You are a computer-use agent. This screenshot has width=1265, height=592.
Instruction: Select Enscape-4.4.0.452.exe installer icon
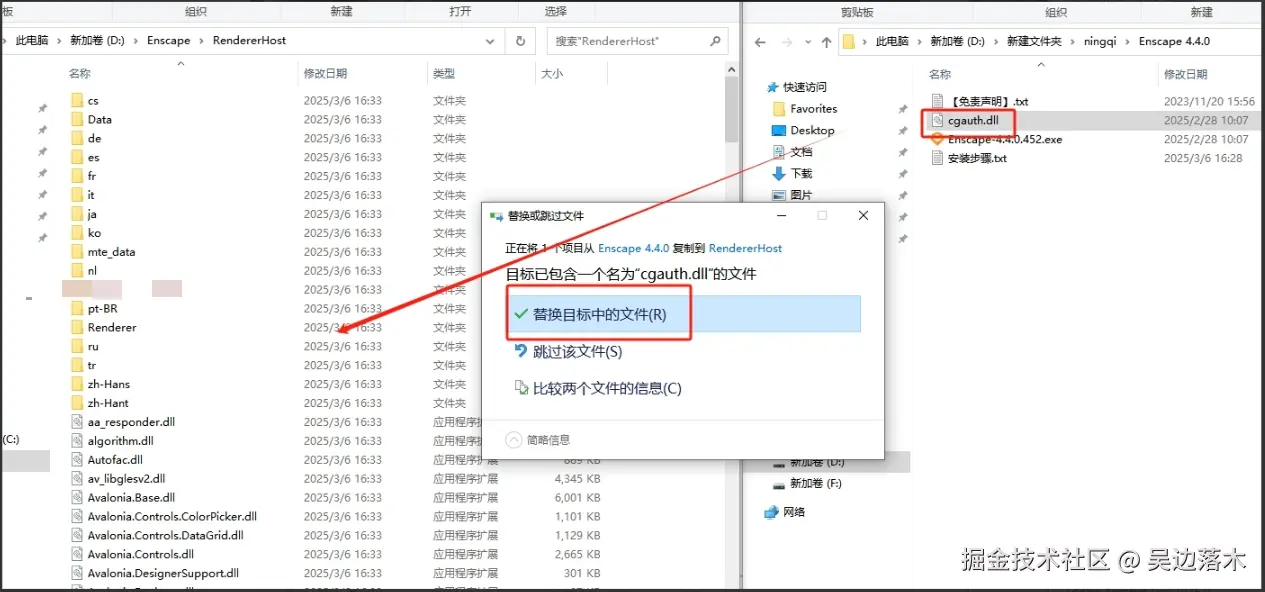pos(937,139)
